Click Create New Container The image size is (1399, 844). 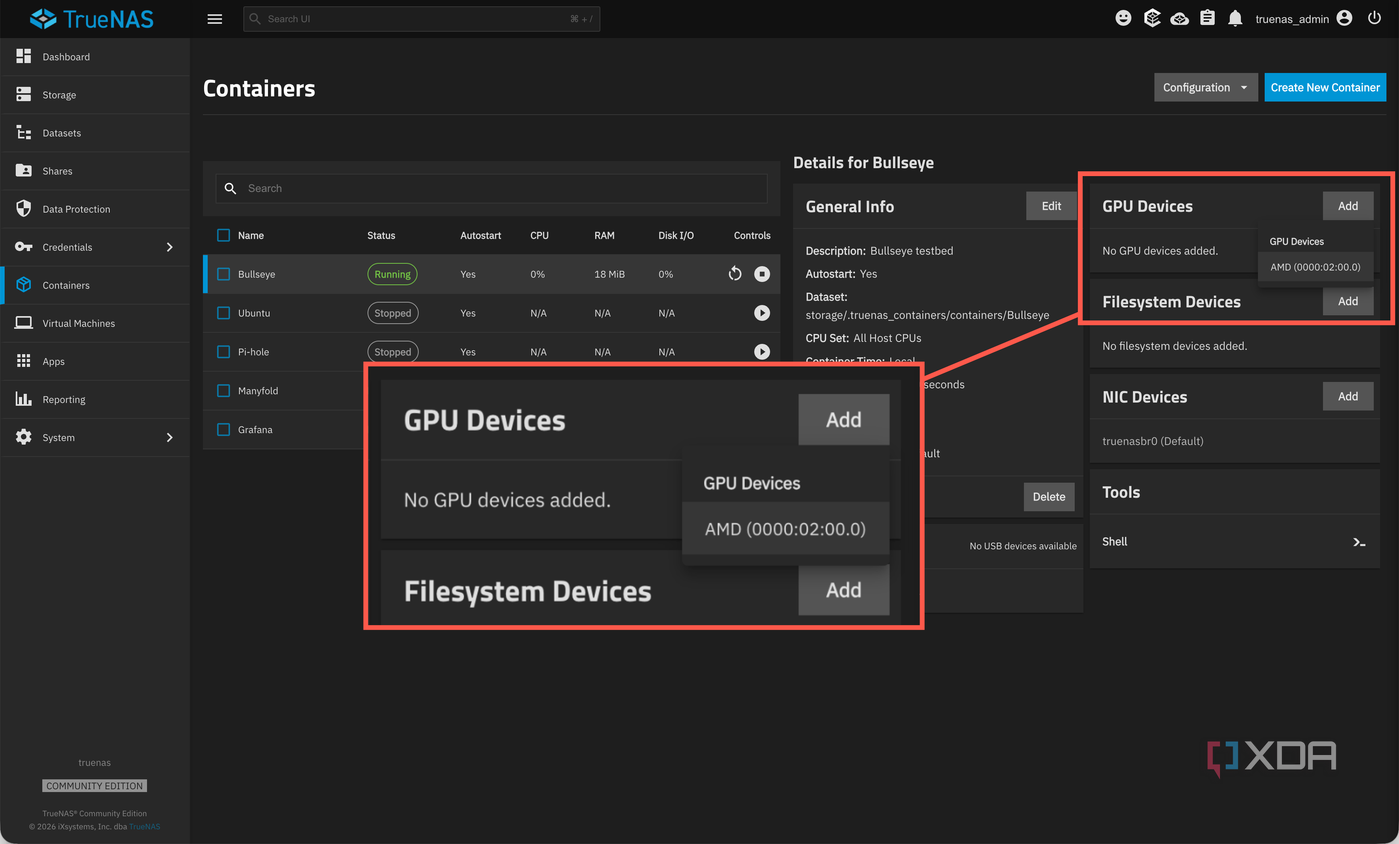pos(1325,87)
